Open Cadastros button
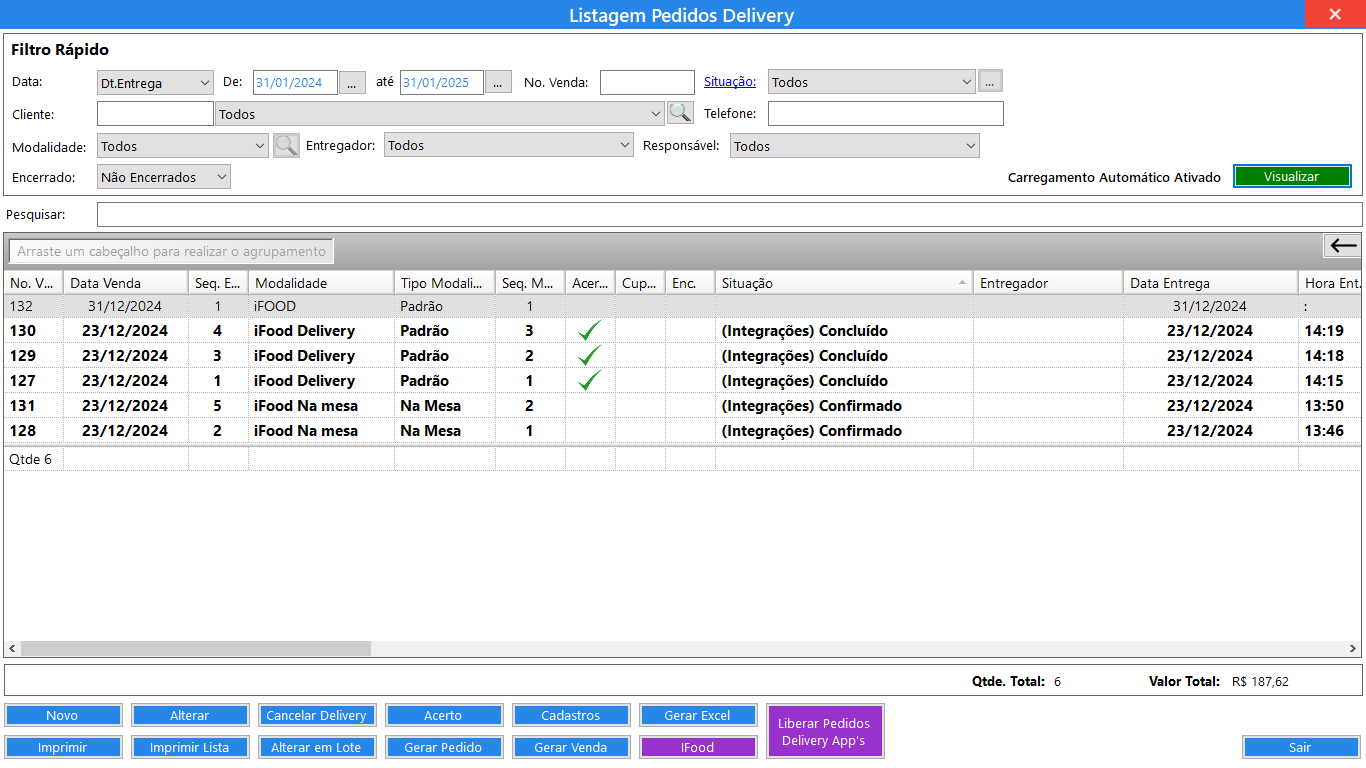Viewport: 1366px width, 768px height. (571, 715)
